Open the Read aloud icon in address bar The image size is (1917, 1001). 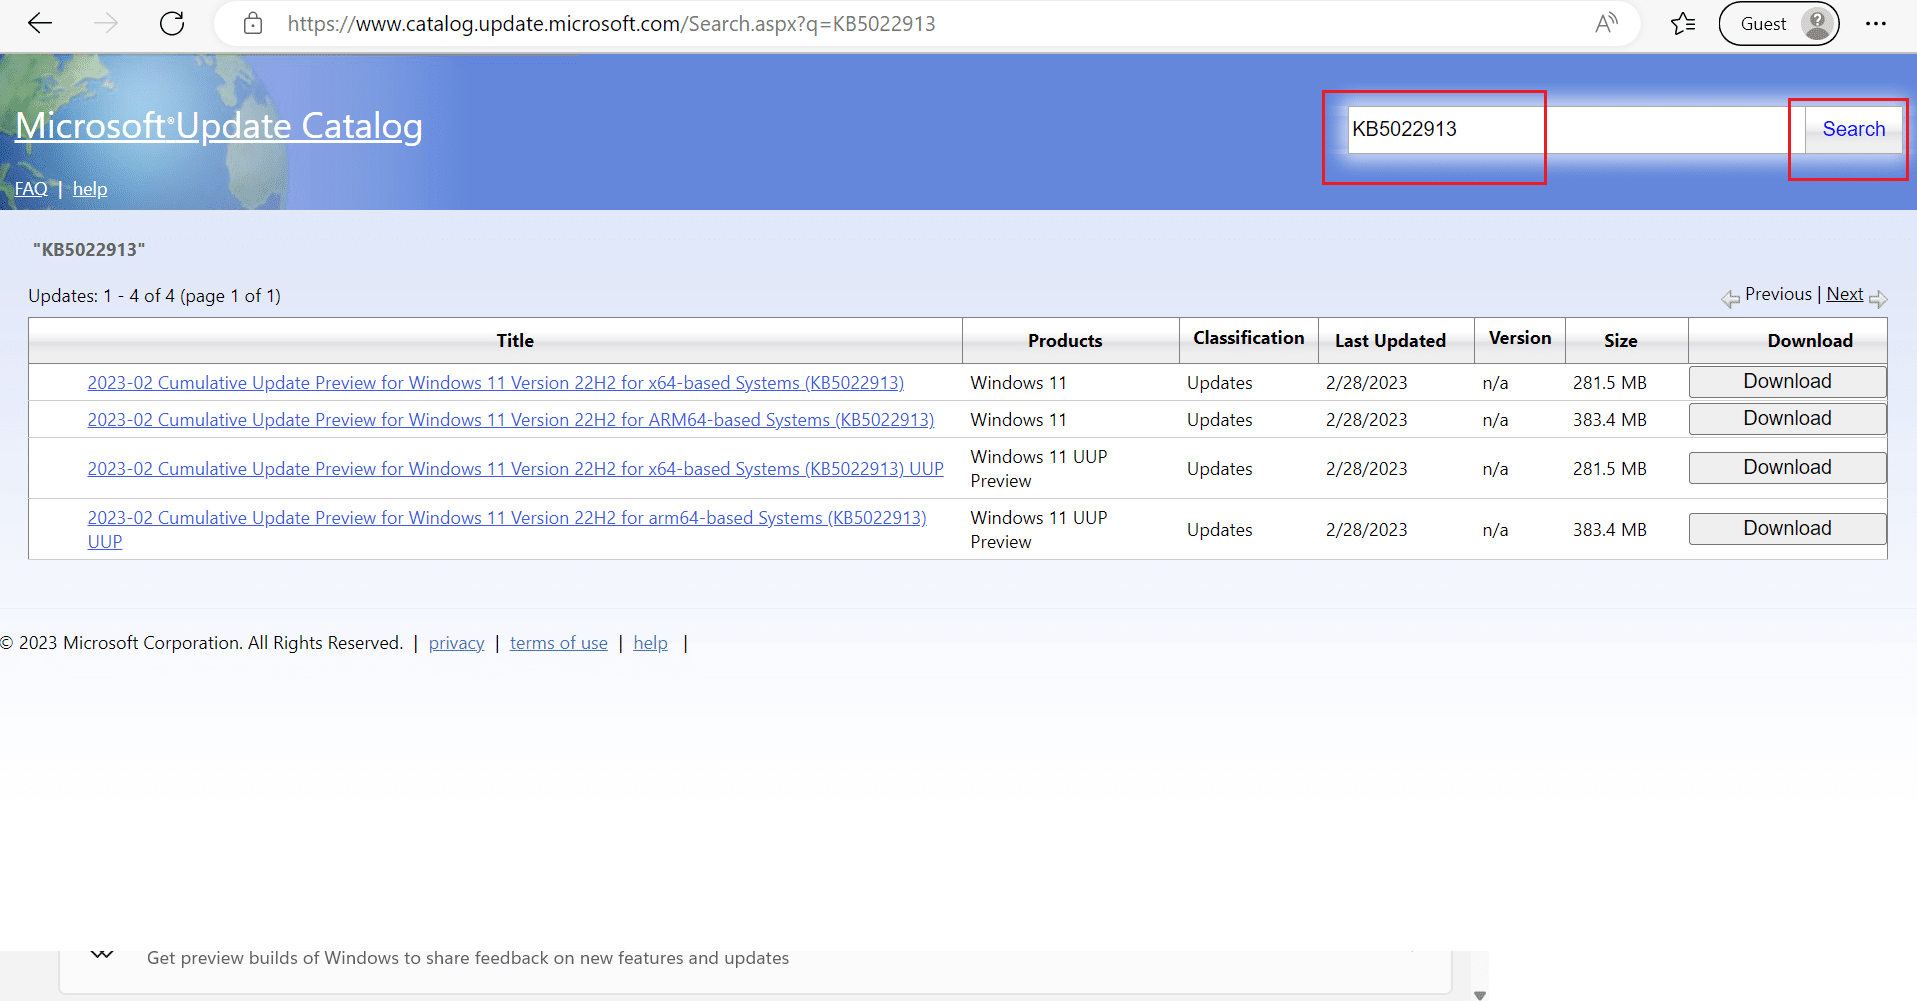[1606, 23]
